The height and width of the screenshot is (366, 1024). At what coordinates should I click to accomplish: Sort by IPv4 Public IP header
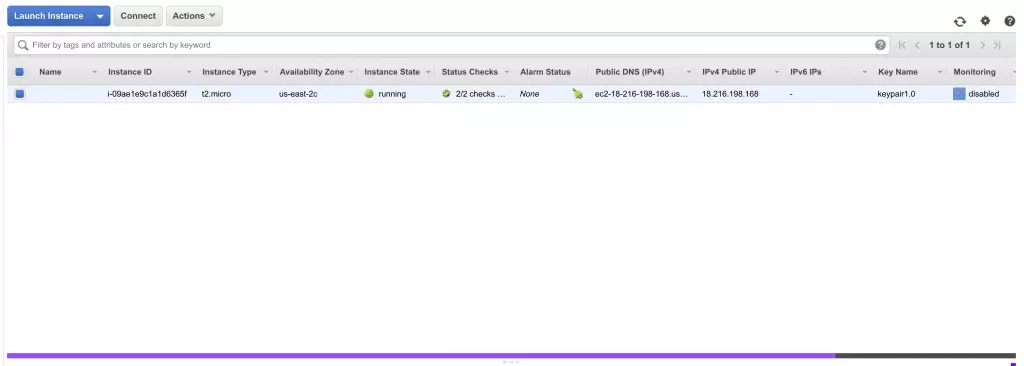click(x=729, y=72)
